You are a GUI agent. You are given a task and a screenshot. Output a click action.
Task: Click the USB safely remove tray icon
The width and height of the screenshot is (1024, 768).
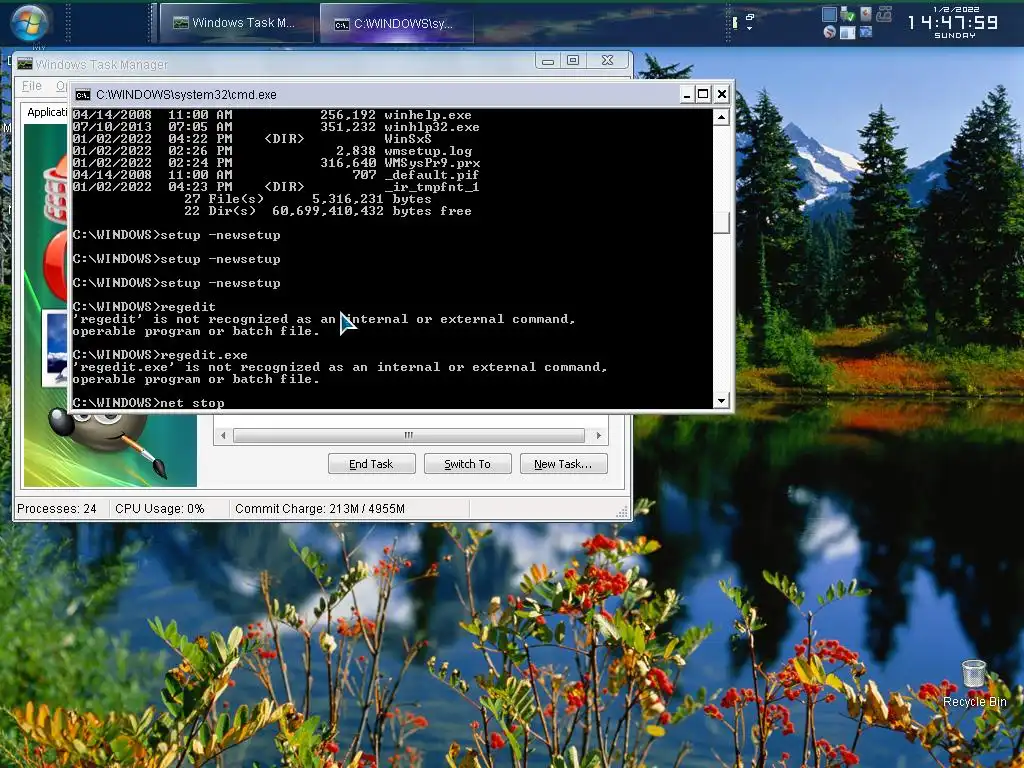tap(848, 14)
